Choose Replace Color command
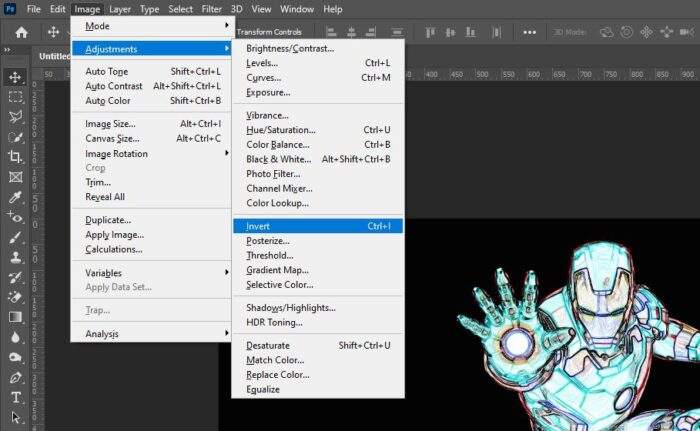 [318, 375]
